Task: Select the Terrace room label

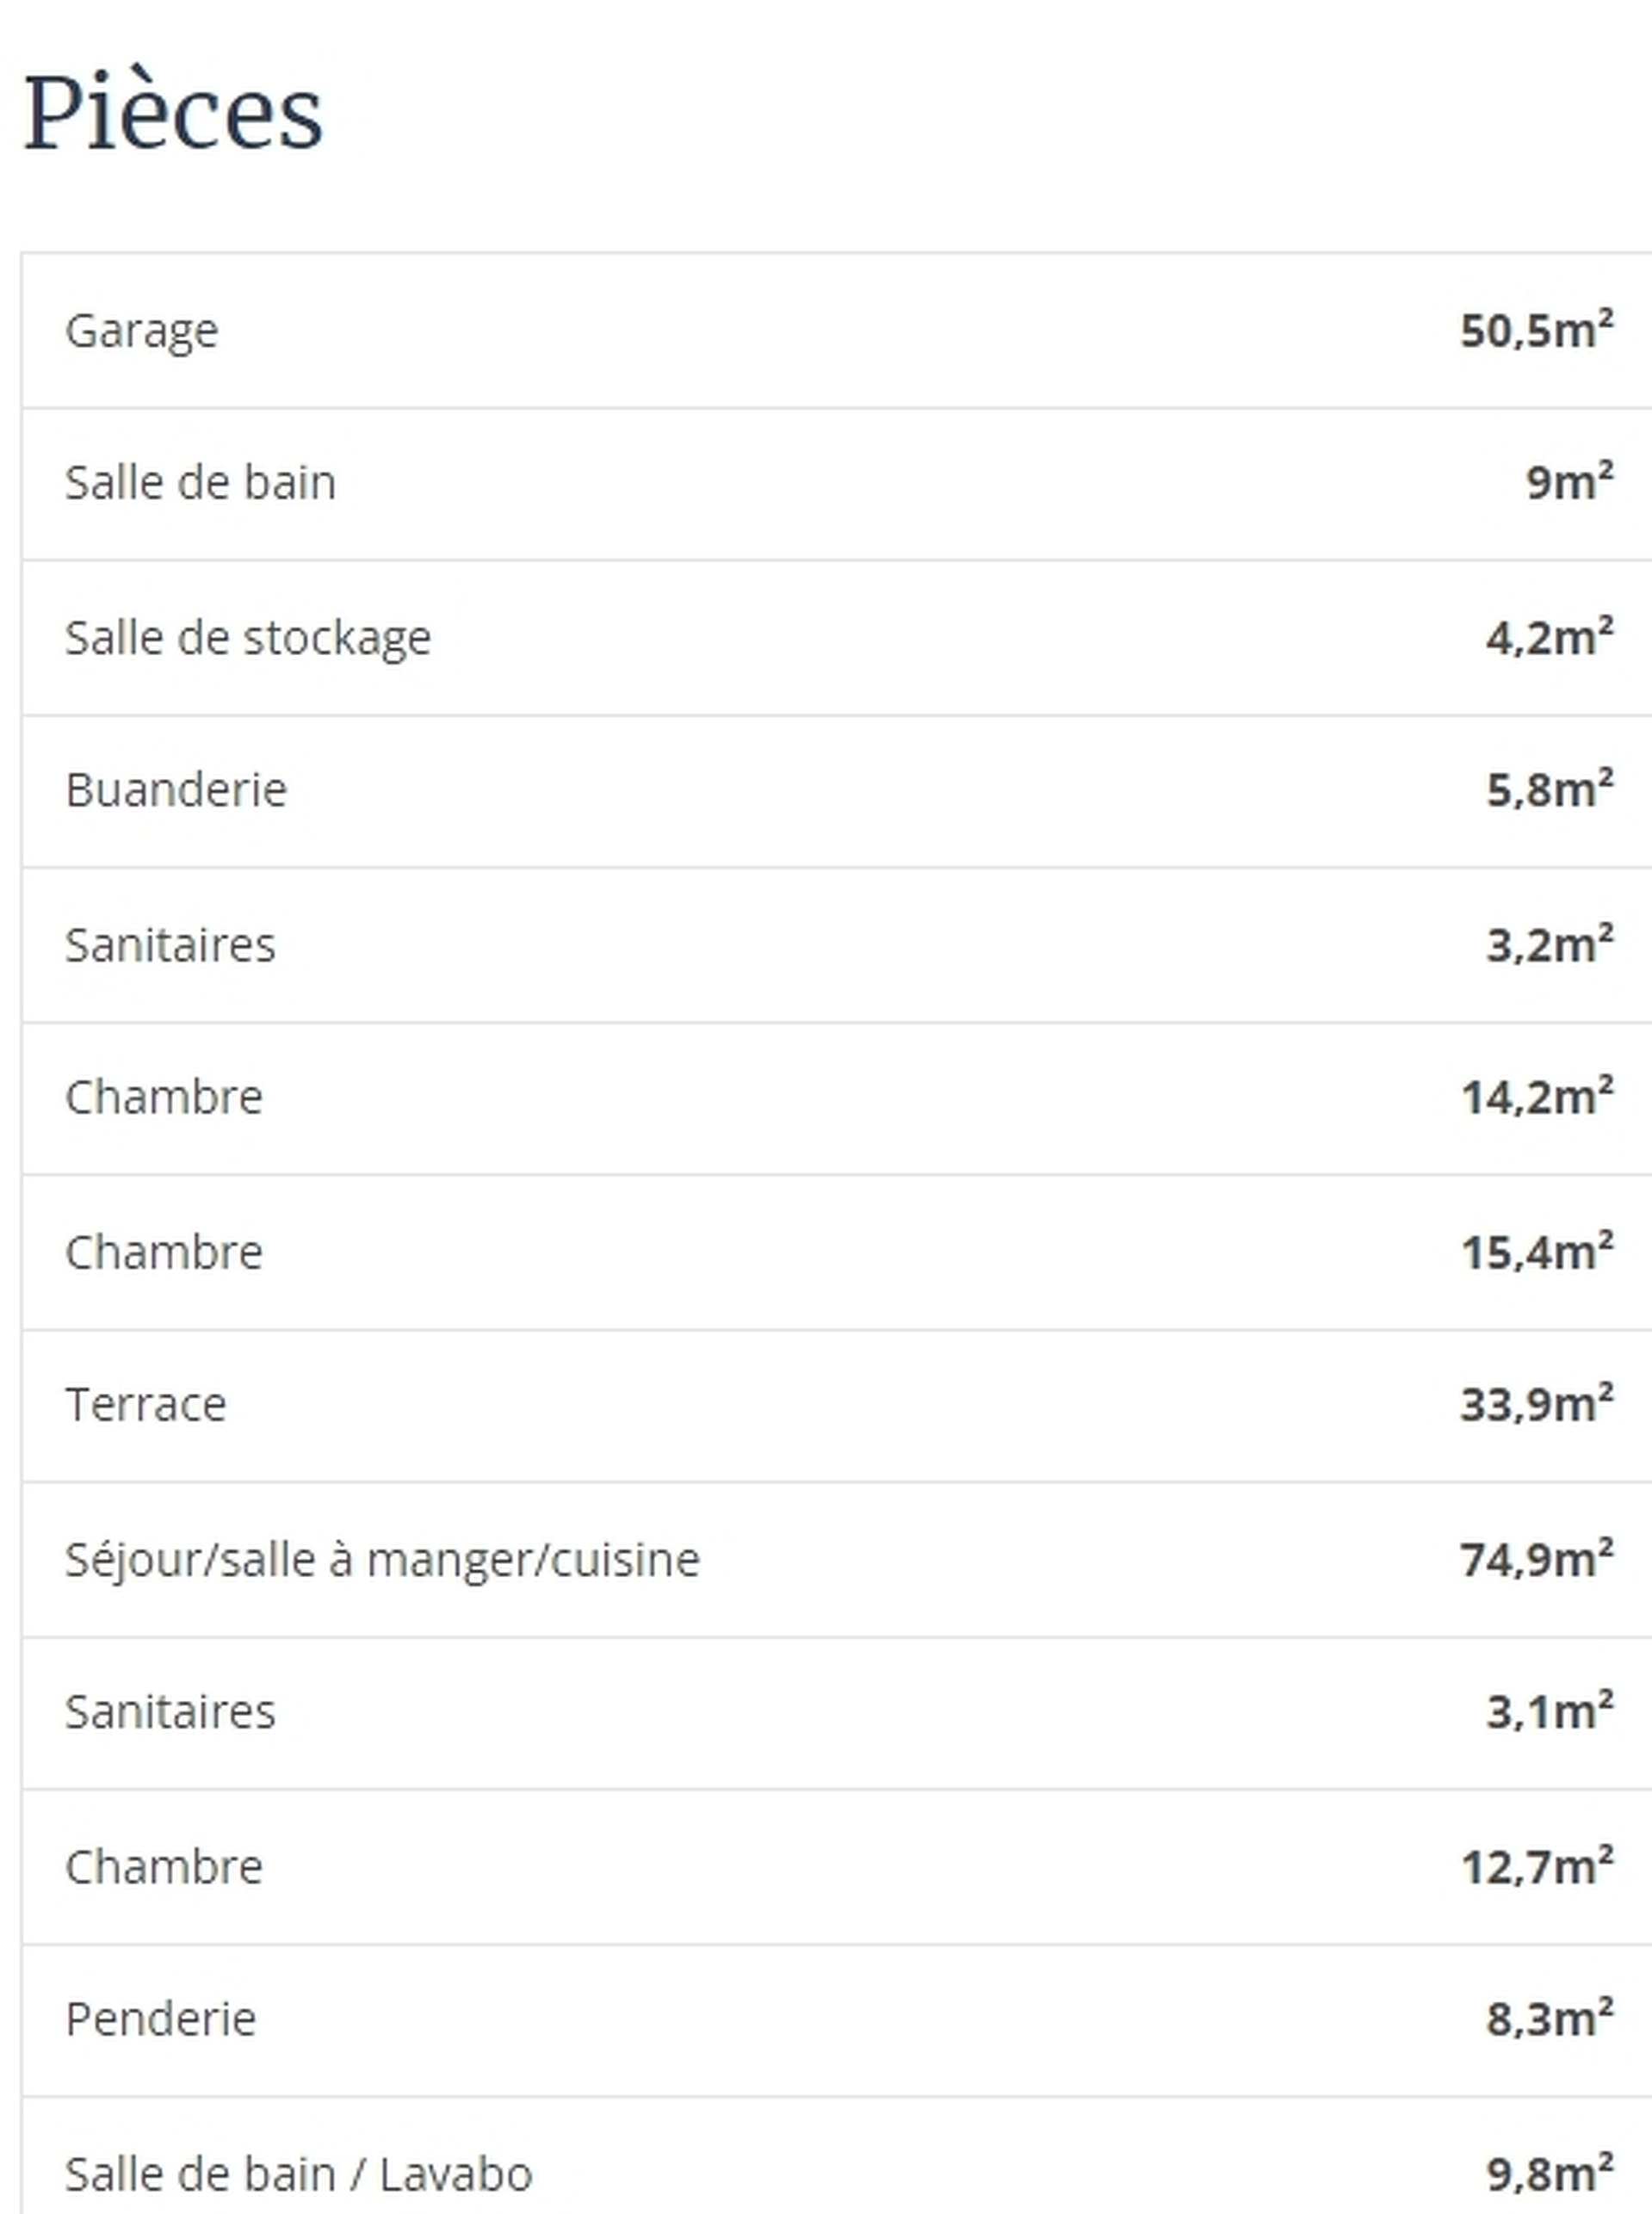Action: 146,1405
